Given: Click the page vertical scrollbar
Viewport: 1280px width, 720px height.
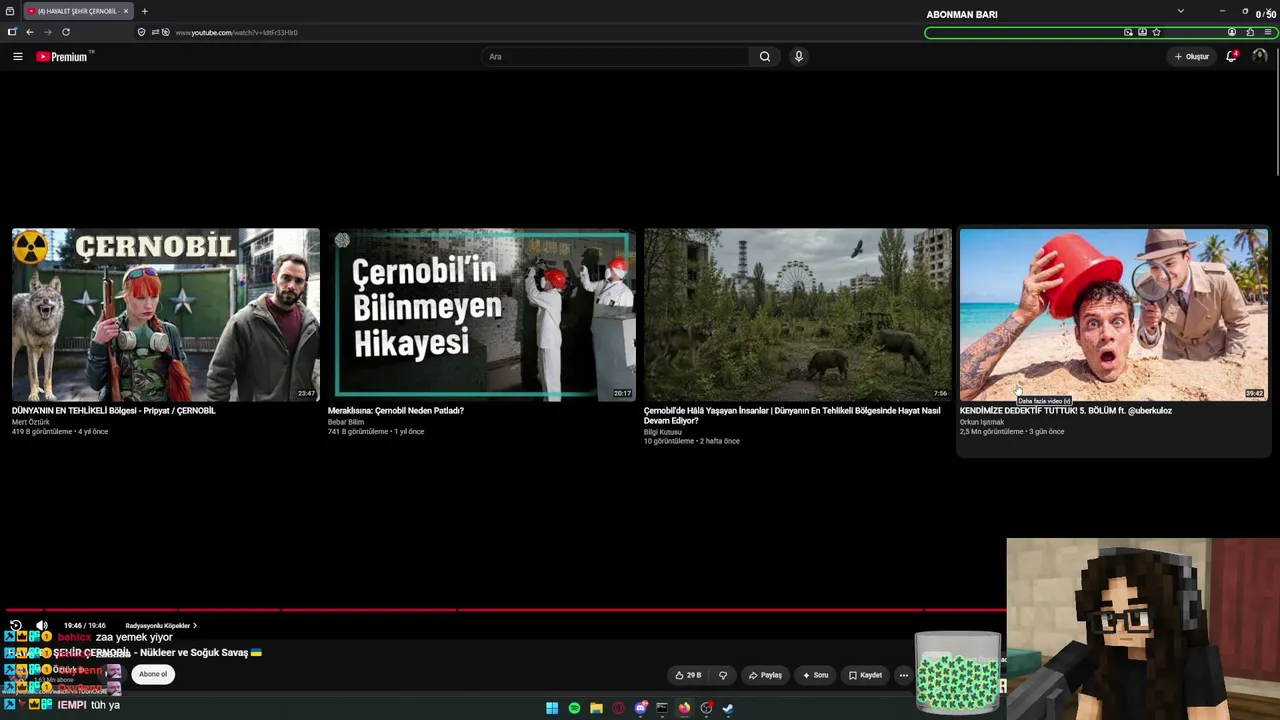Looking at the screenshot, I should (1276, 113).
